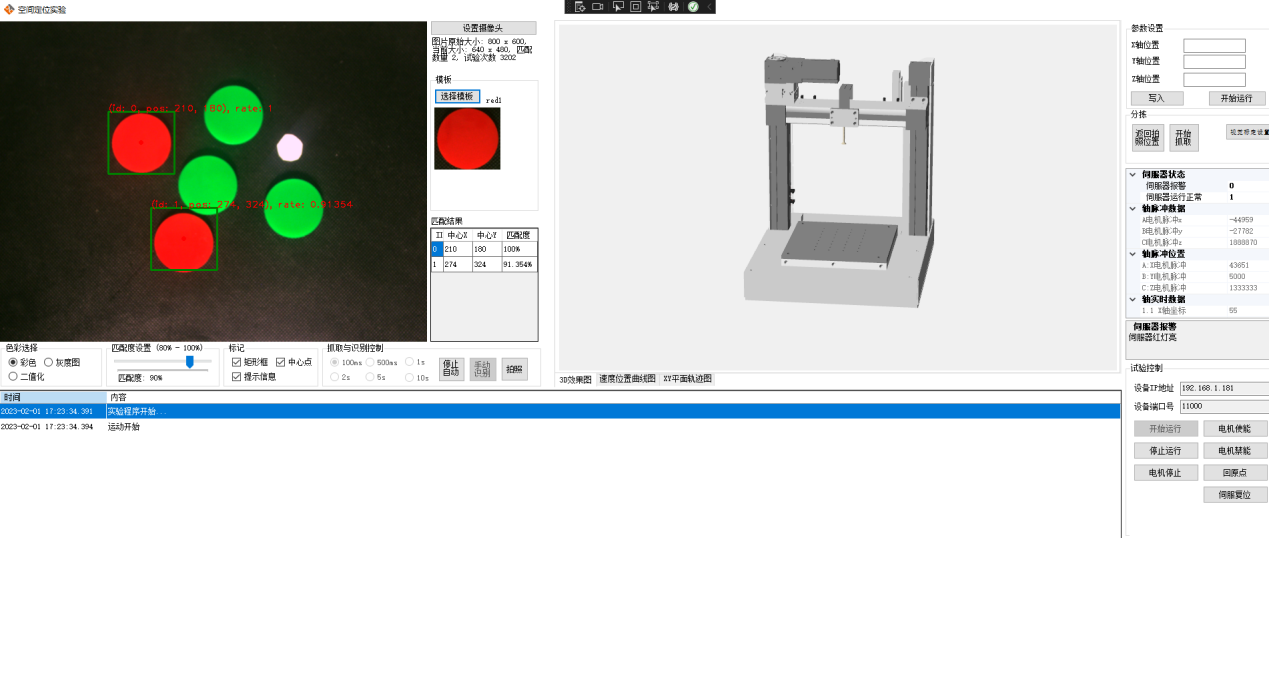The width and height of the screenshot is (1269, 700).
Task: Collapse the 轴脉冲数据 property category
Action: [x=1133, y=208]
